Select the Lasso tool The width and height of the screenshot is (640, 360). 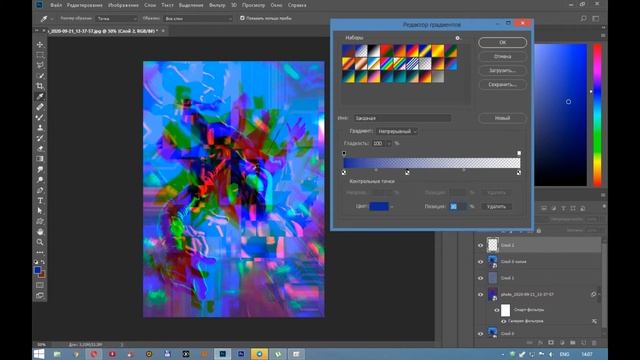point(40,65)
